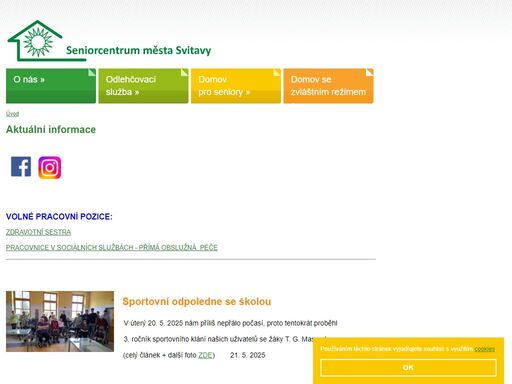Open the 'Domov pro seniory' menu

(x=236, y=86)
